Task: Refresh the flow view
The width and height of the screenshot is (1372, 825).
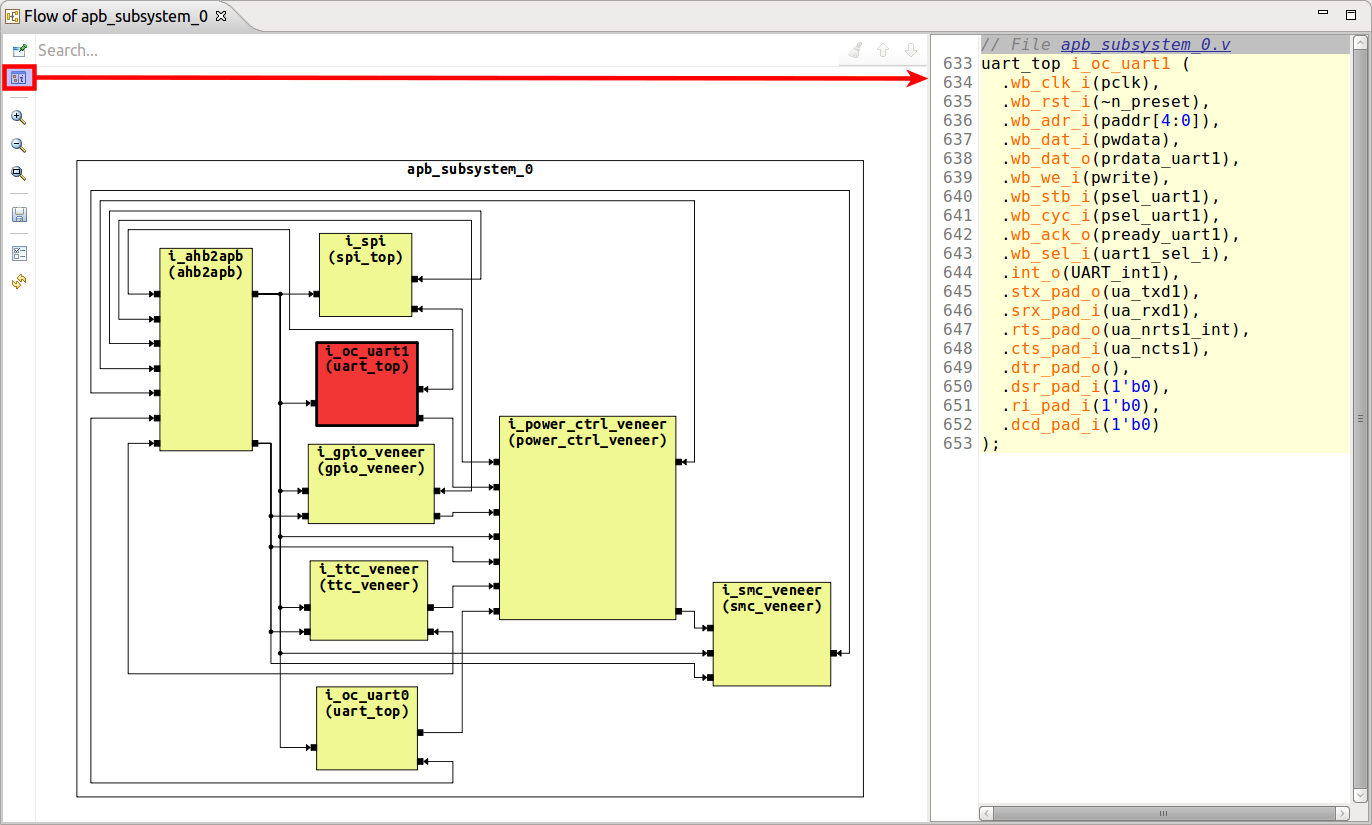Action: 18,281
